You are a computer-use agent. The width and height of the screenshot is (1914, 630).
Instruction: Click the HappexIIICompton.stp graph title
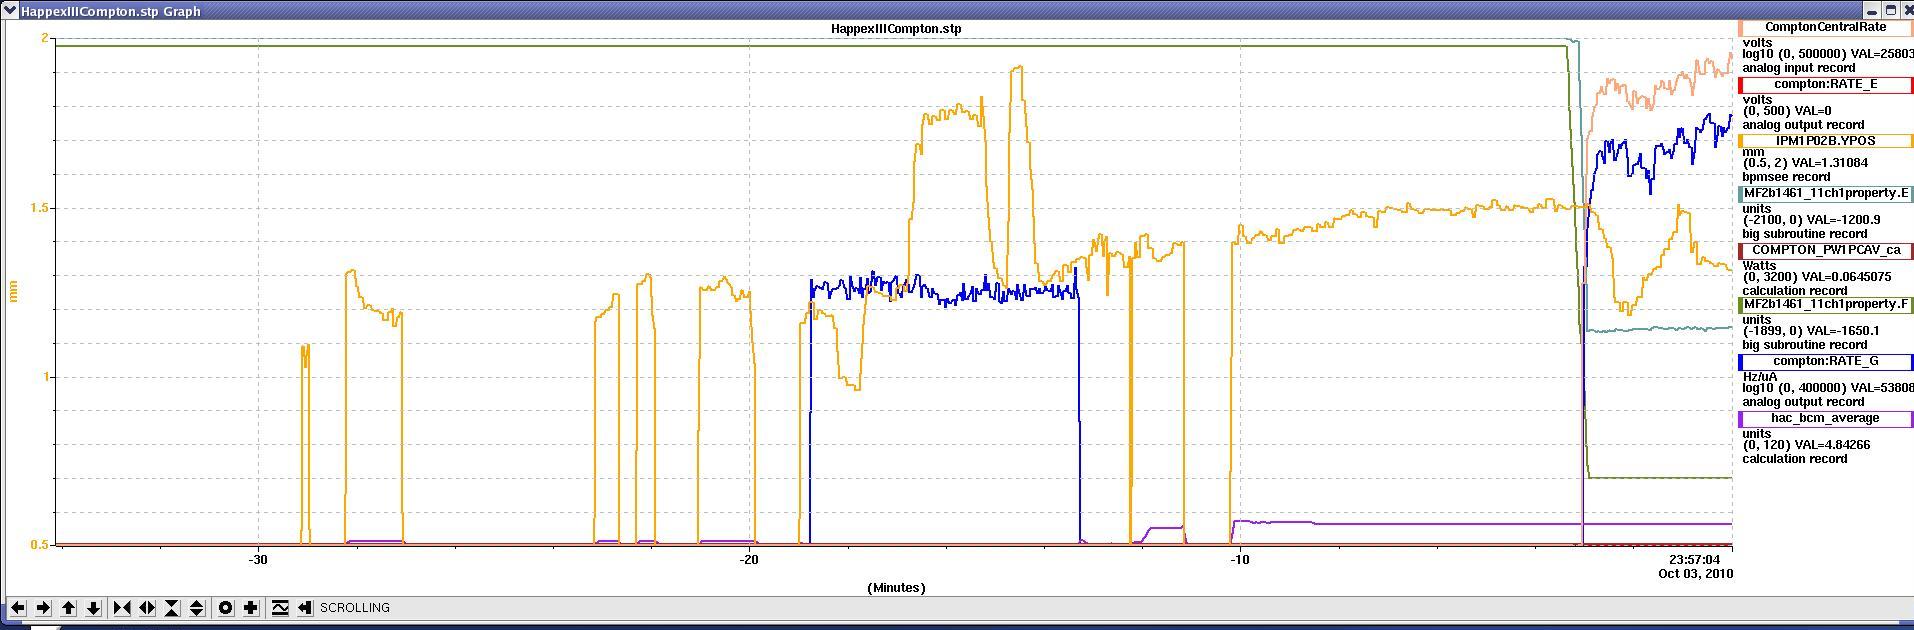coord(896,29)
